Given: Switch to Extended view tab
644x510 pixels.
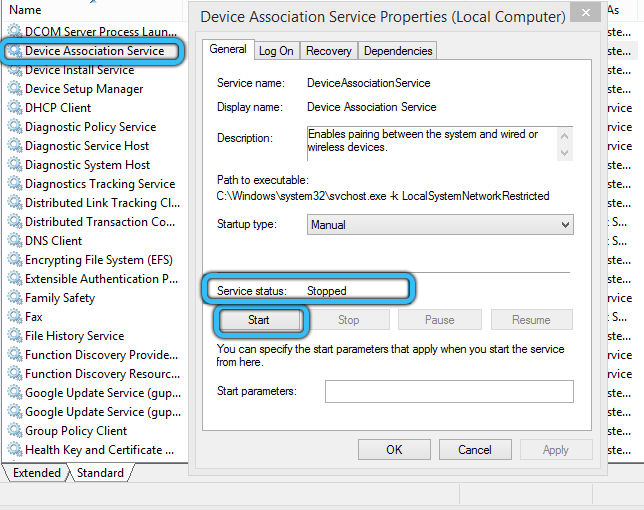Looking at the screenshot, I should point(37,473).
